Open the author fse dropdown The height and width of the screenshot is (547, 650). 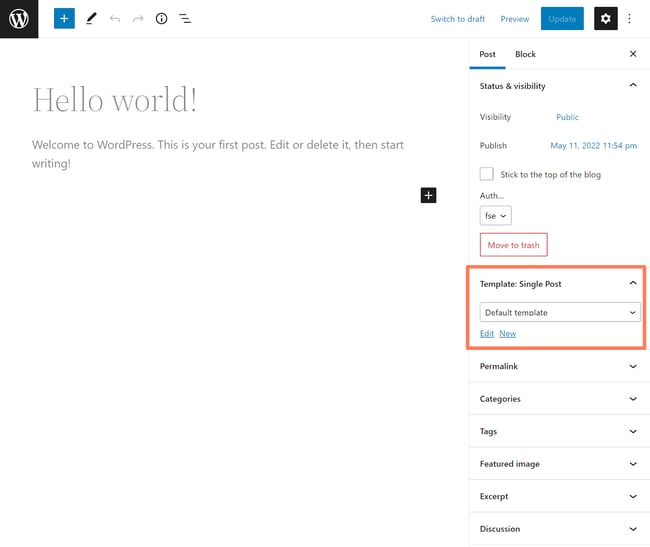point(495,215)
